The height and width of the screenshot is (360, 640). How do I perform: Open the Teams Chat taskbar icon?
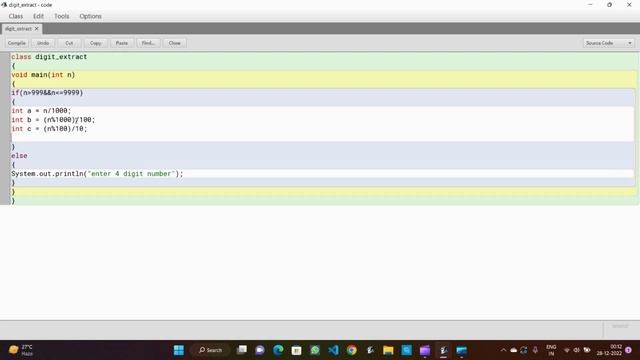pyautogui.click(x=260, y=350)
